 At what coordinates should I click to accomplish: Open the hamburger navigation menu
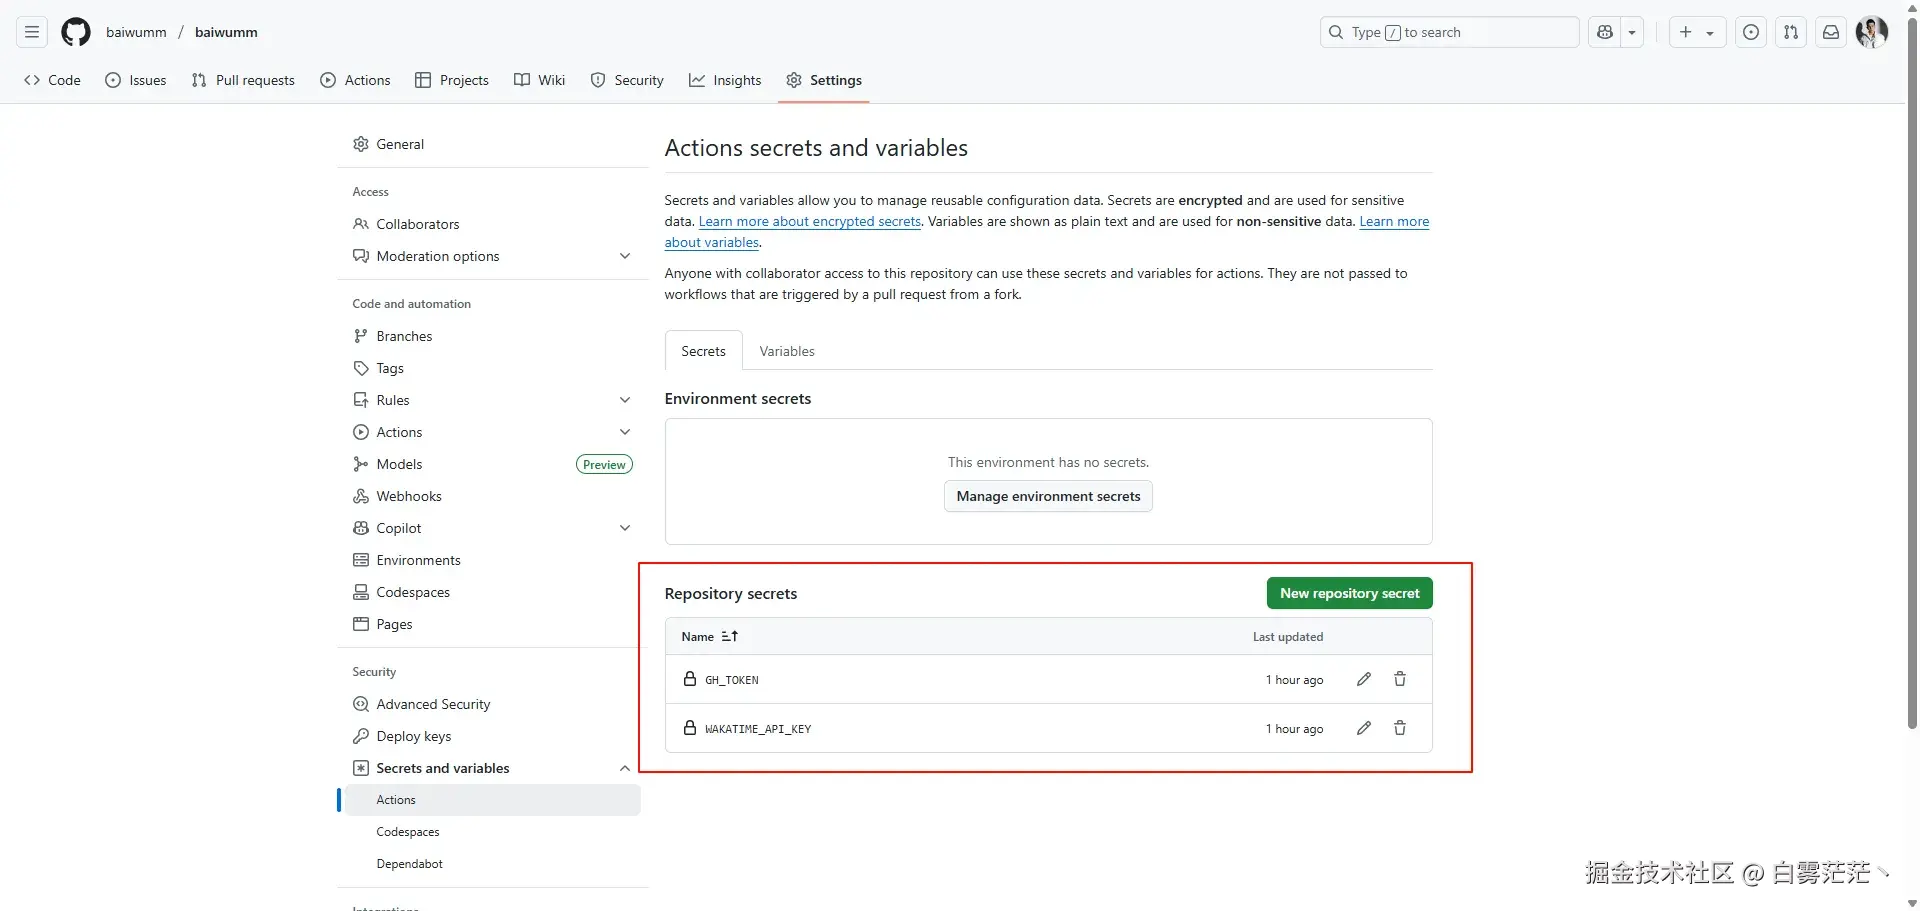32,32
